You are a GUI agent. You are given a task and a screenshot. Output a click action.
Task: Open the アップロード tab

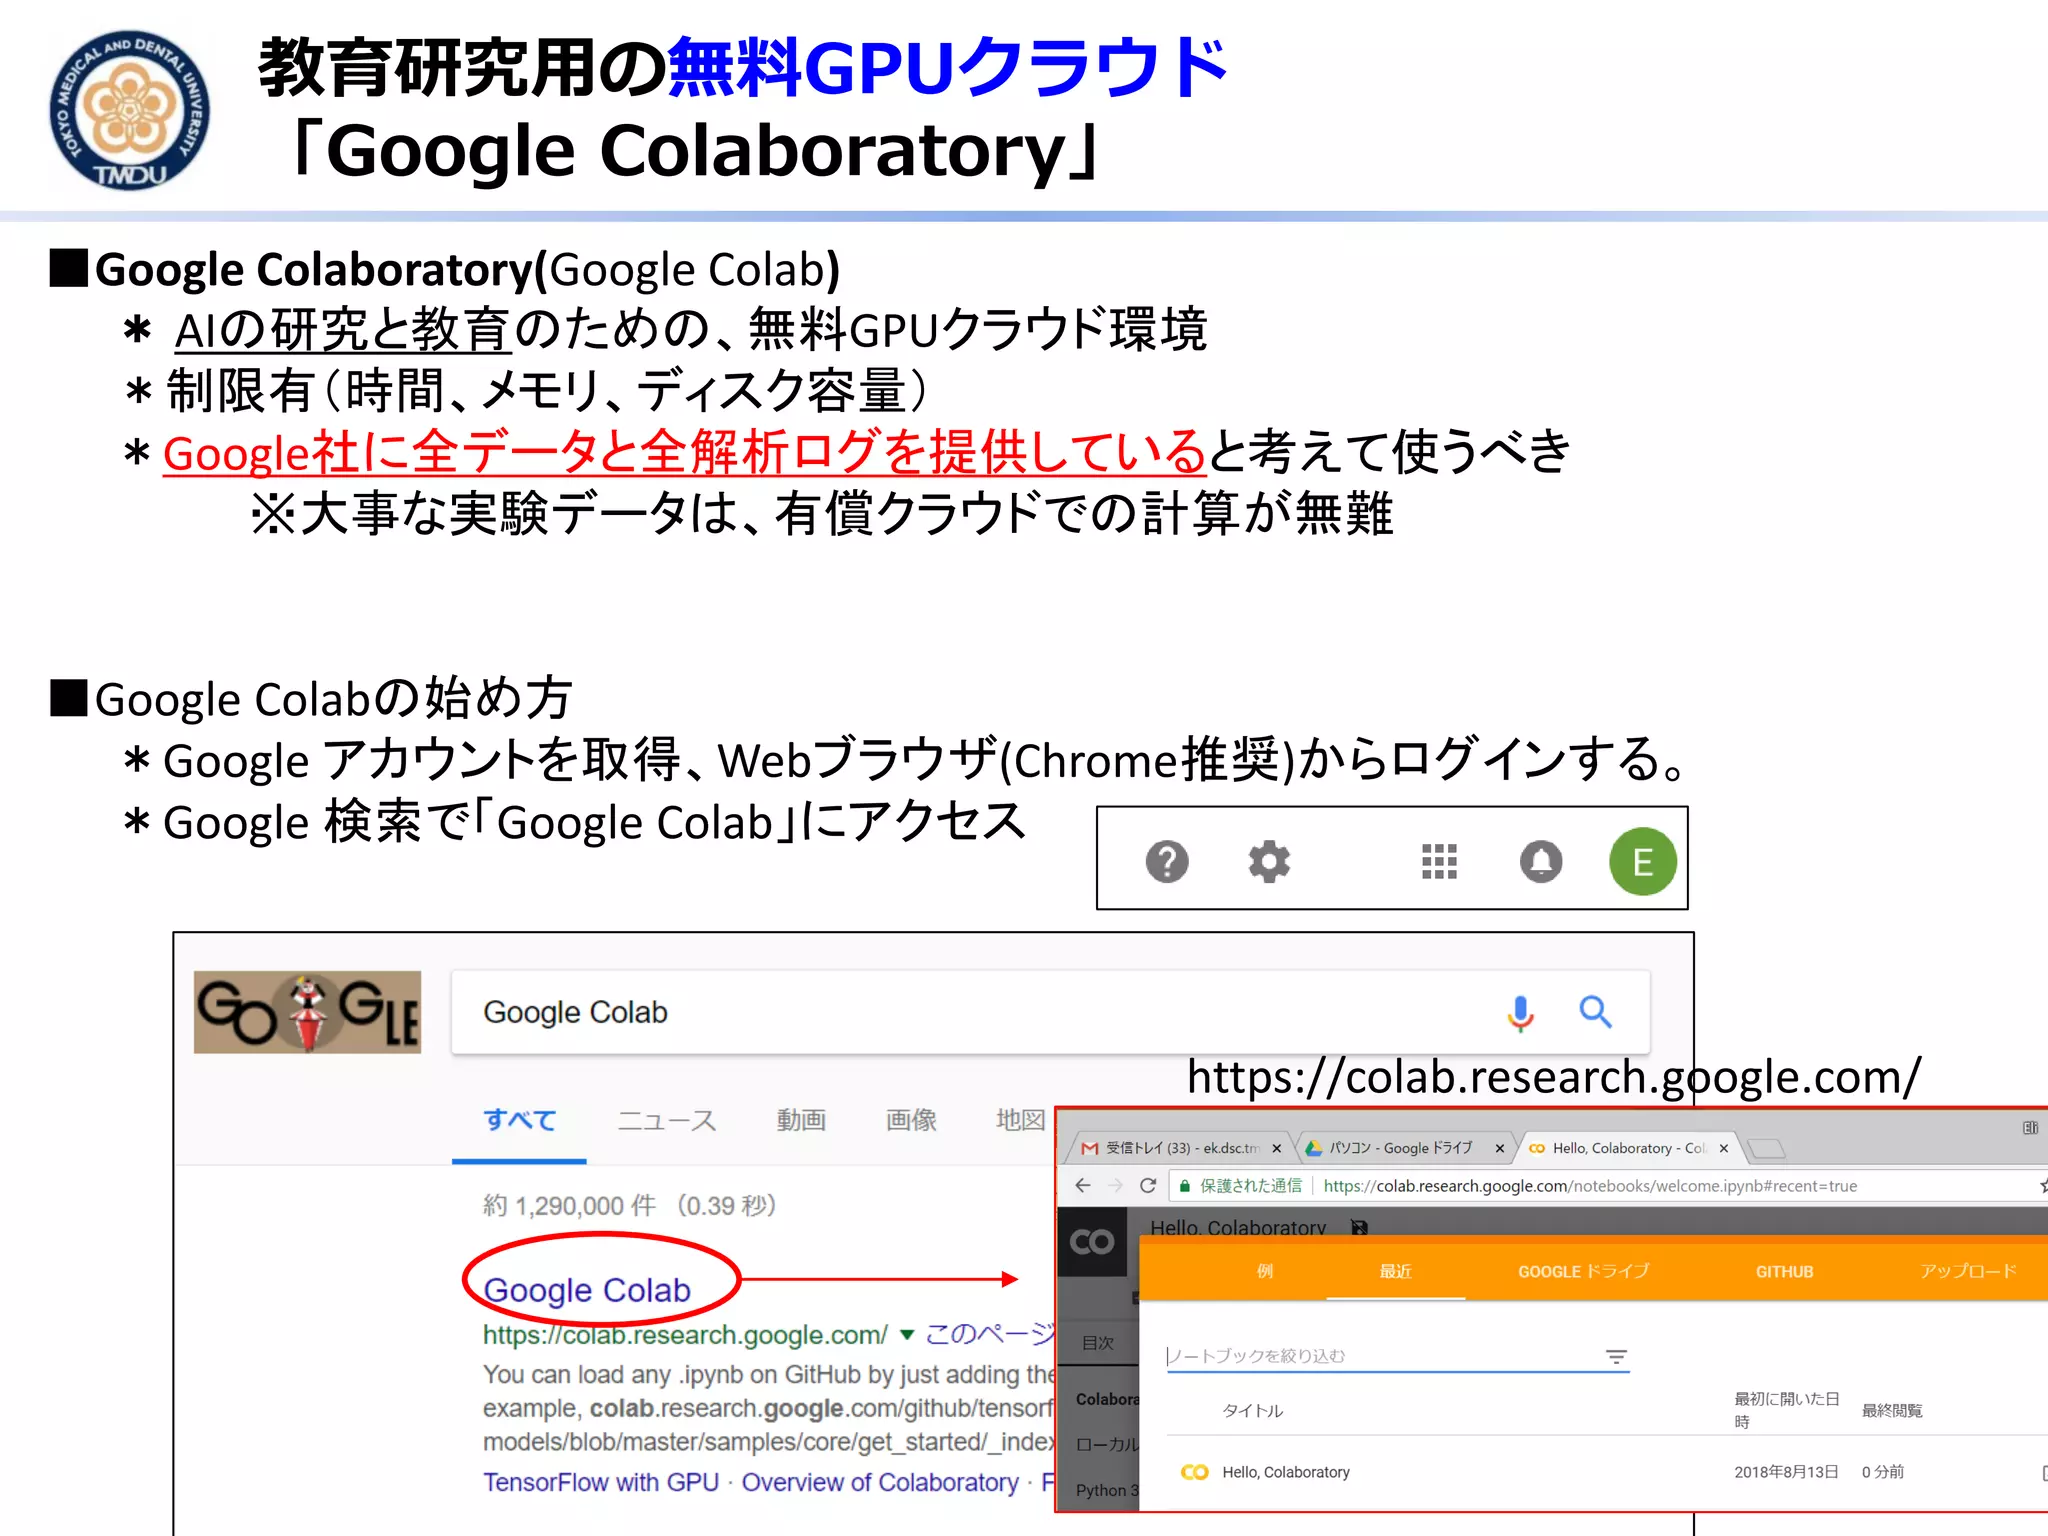pyautogui.click(x=1967, y=1271)
